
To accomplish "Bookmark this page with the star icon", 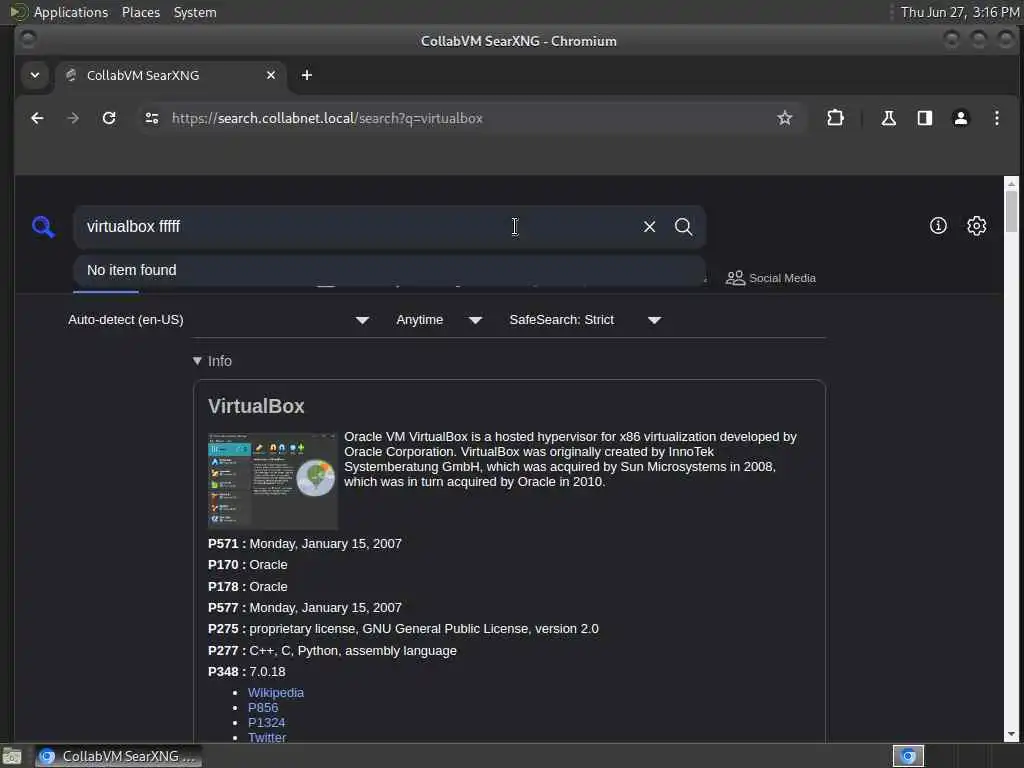I will point(784,118).
